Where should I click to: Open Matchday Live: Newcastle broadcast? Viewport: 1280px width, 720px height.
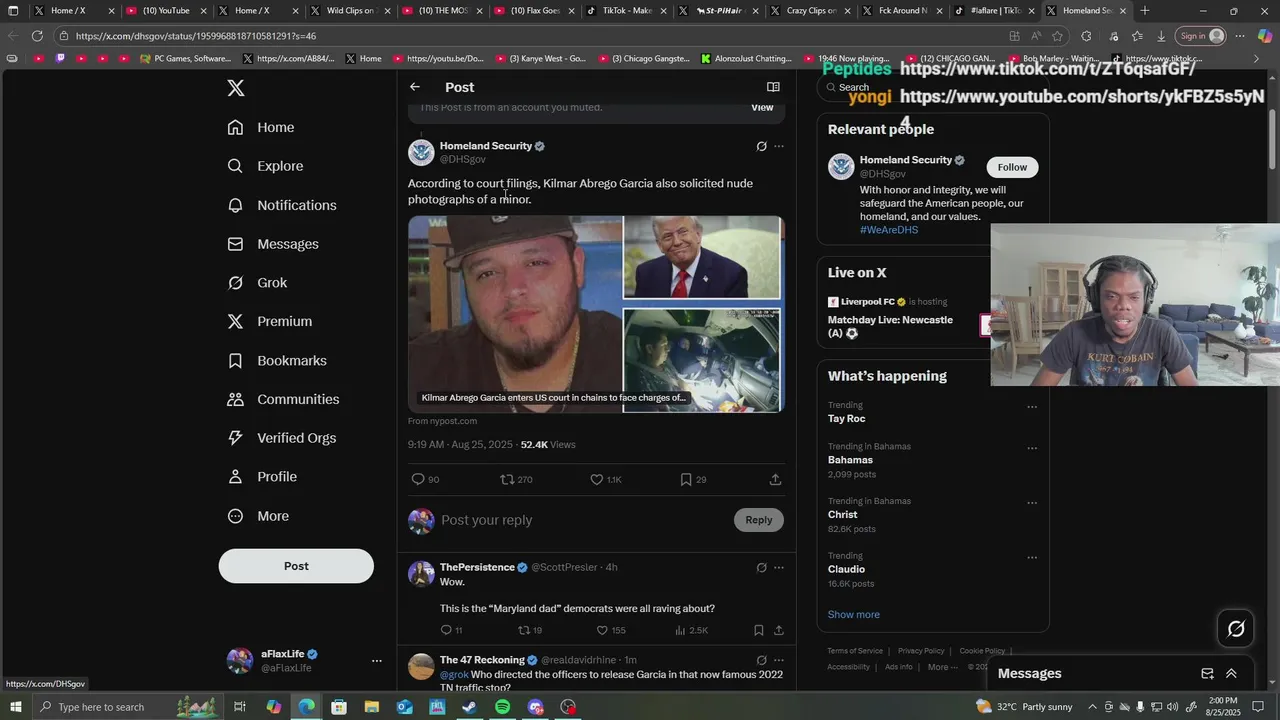[x=890, y=326]
